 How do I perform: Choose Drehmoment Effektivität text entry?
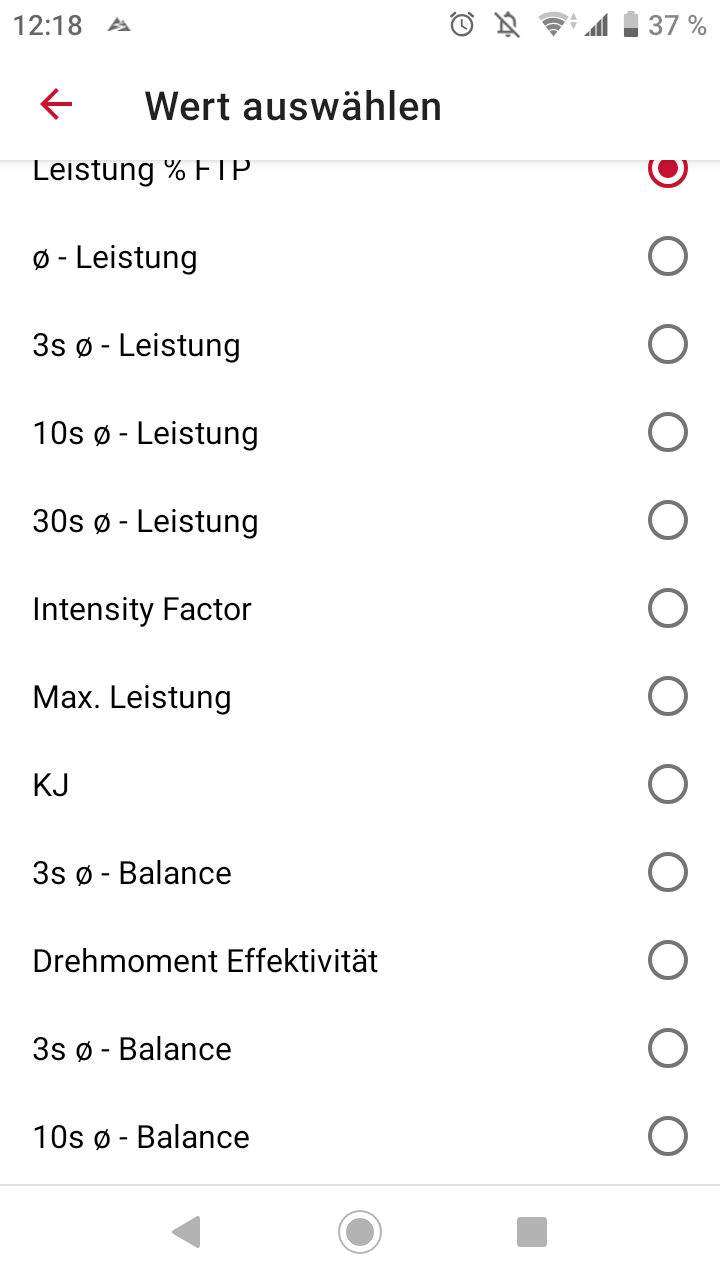tap(205, 961)
